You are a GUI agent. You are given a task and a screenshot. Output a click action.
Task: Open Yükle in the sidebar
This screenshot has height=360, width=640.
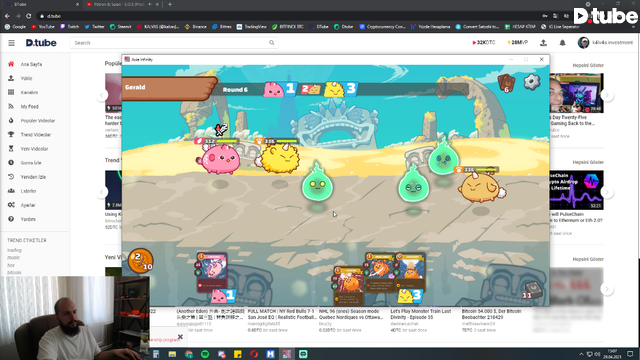26,78
